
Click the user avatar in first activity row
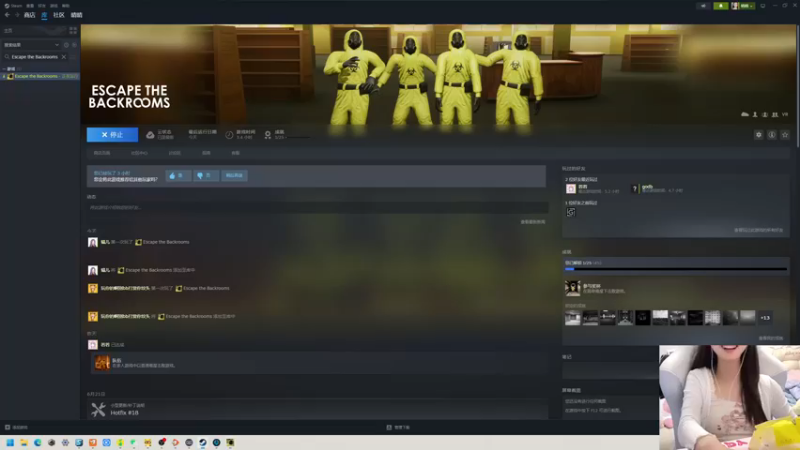tap(92, 242)
